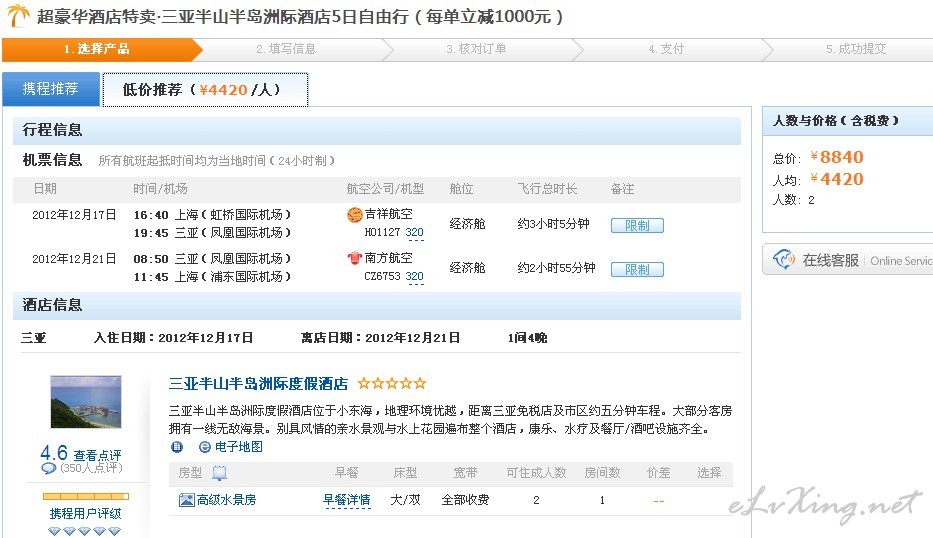The image size is (933, 538).
Task: Click the hotel aerial photo thumbnail
Action: [86, 402]
